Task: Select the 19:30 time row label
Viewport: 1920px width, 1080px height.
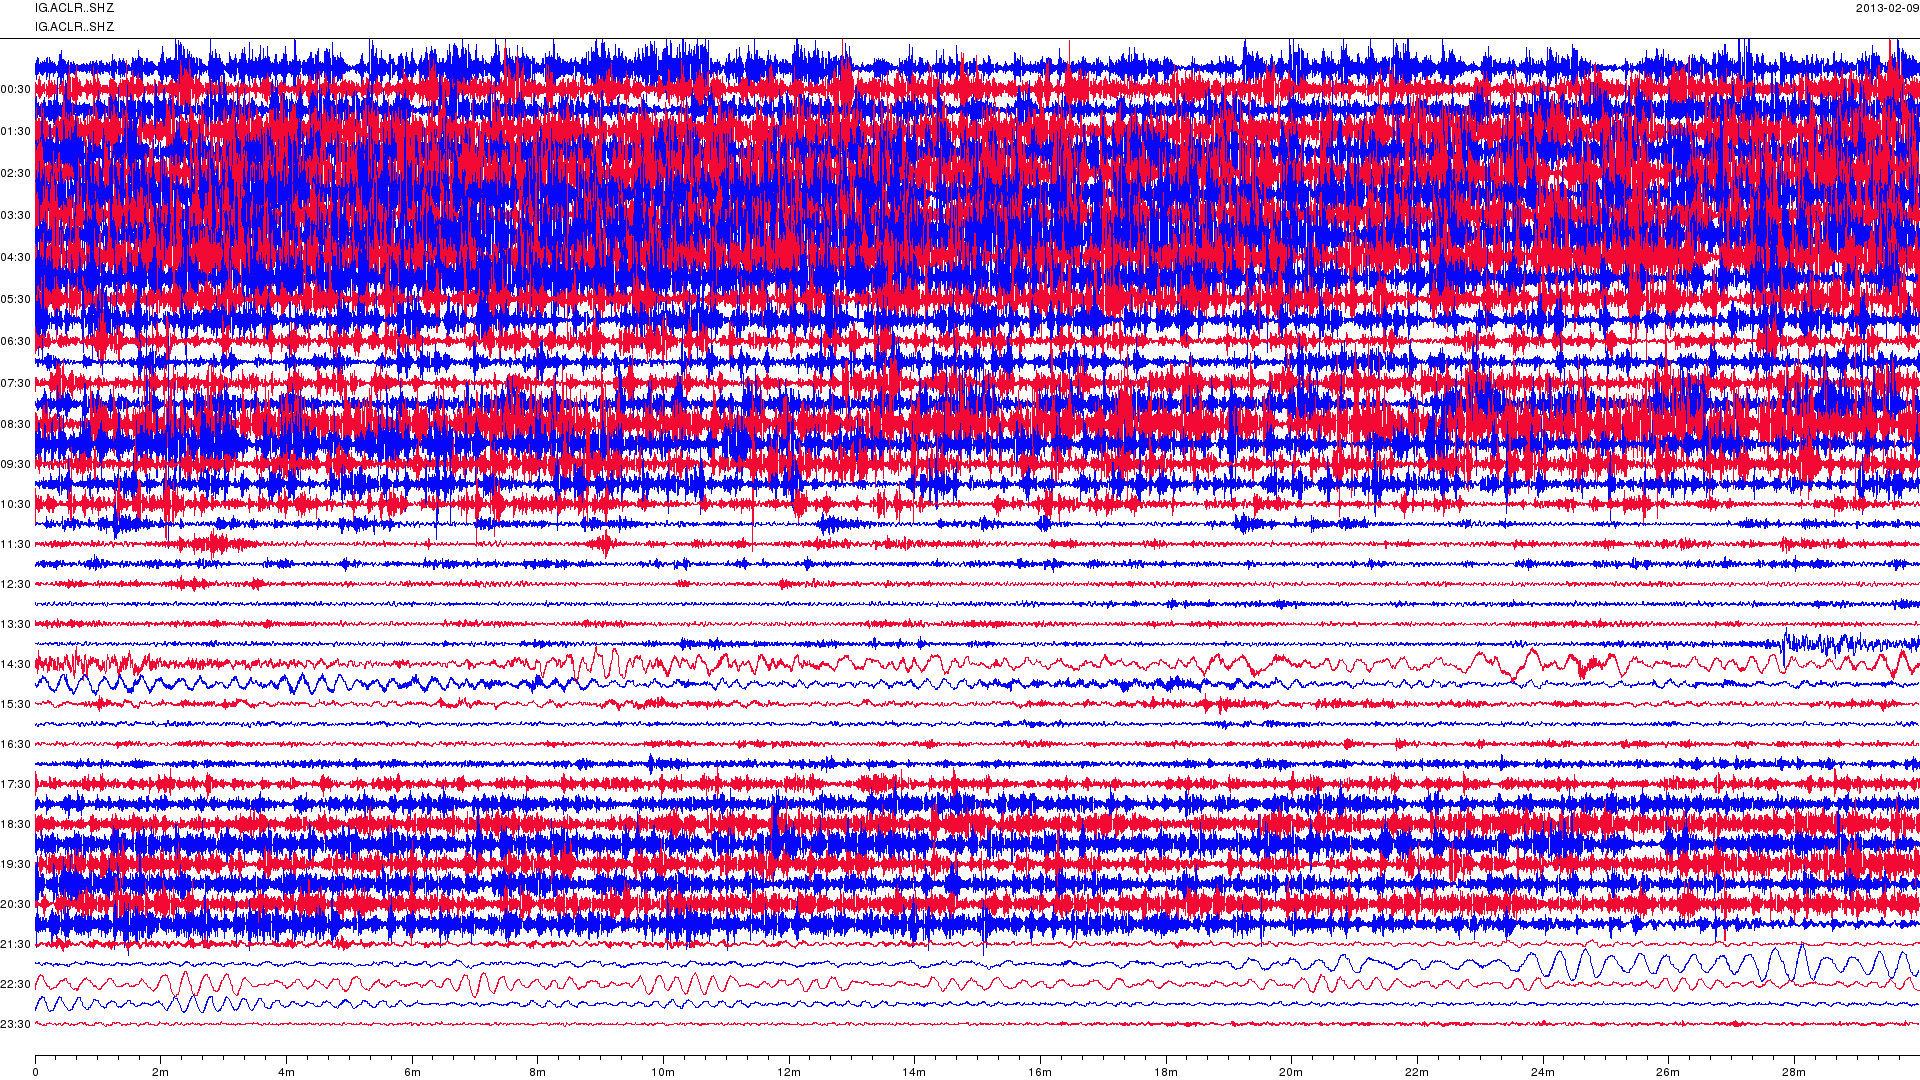Action: click(x=16, y=865)
